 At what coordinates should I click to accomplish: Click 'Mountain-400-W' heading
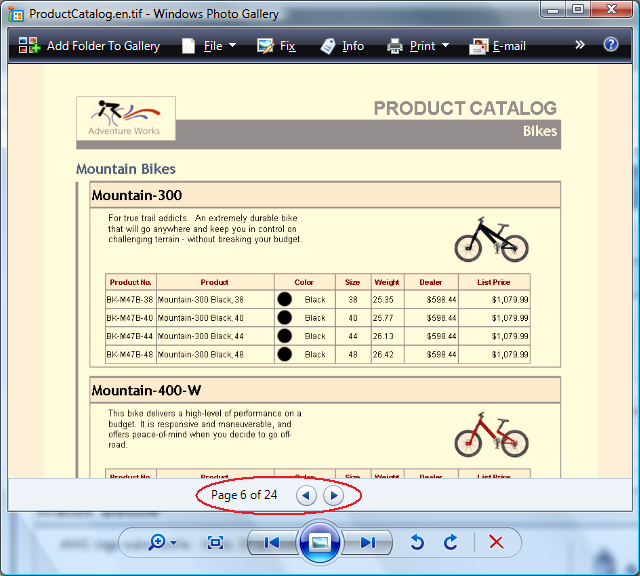[x=146, y=390]
